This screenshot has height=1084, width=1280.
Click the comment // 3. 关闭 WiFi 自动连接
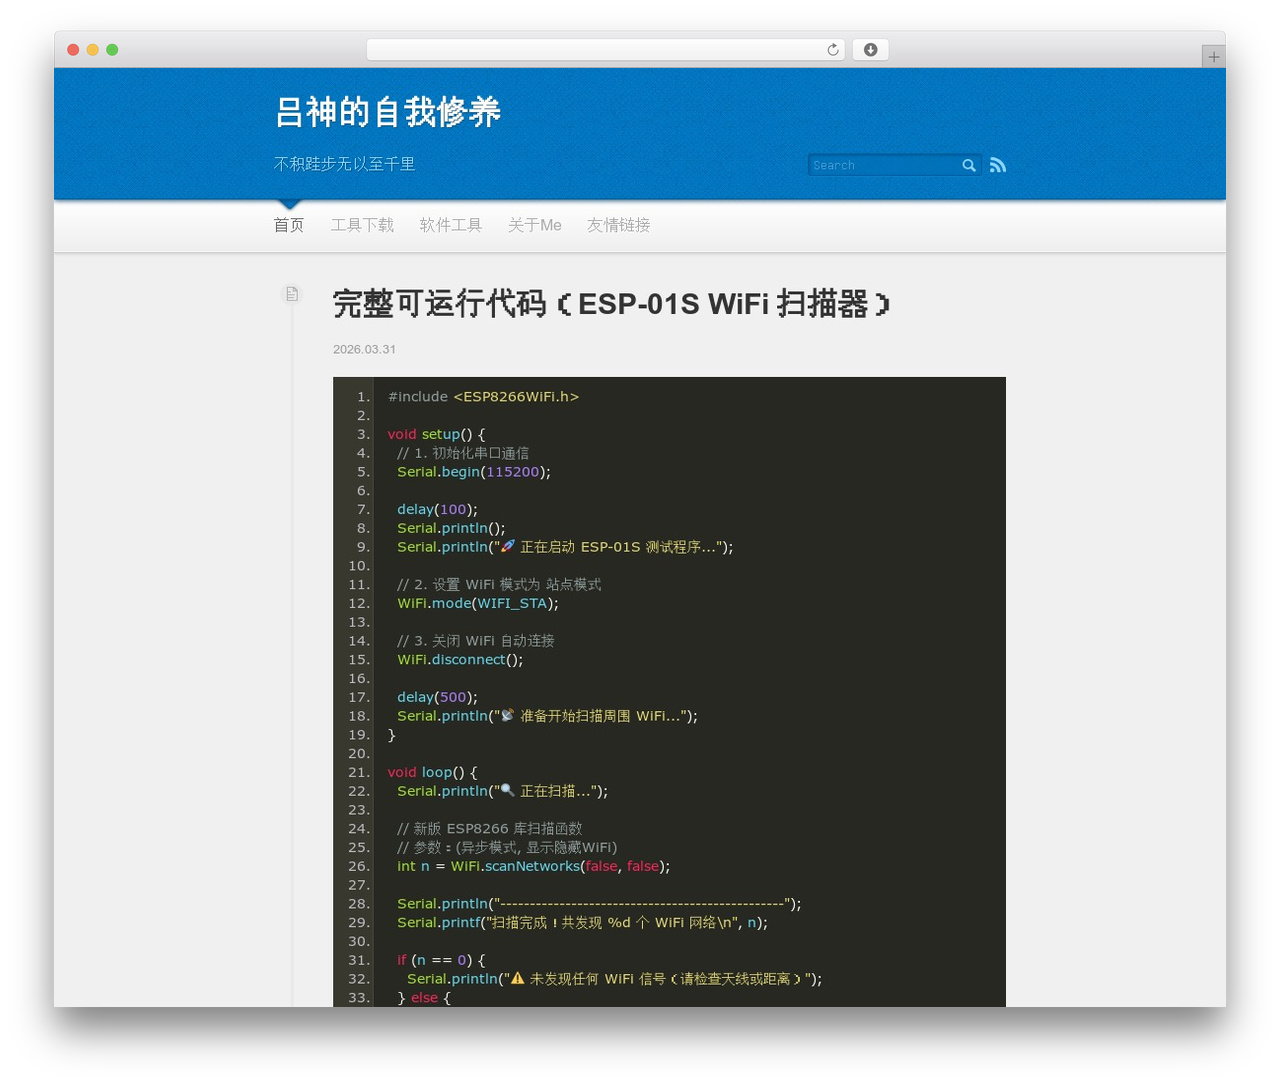point(475,641)
